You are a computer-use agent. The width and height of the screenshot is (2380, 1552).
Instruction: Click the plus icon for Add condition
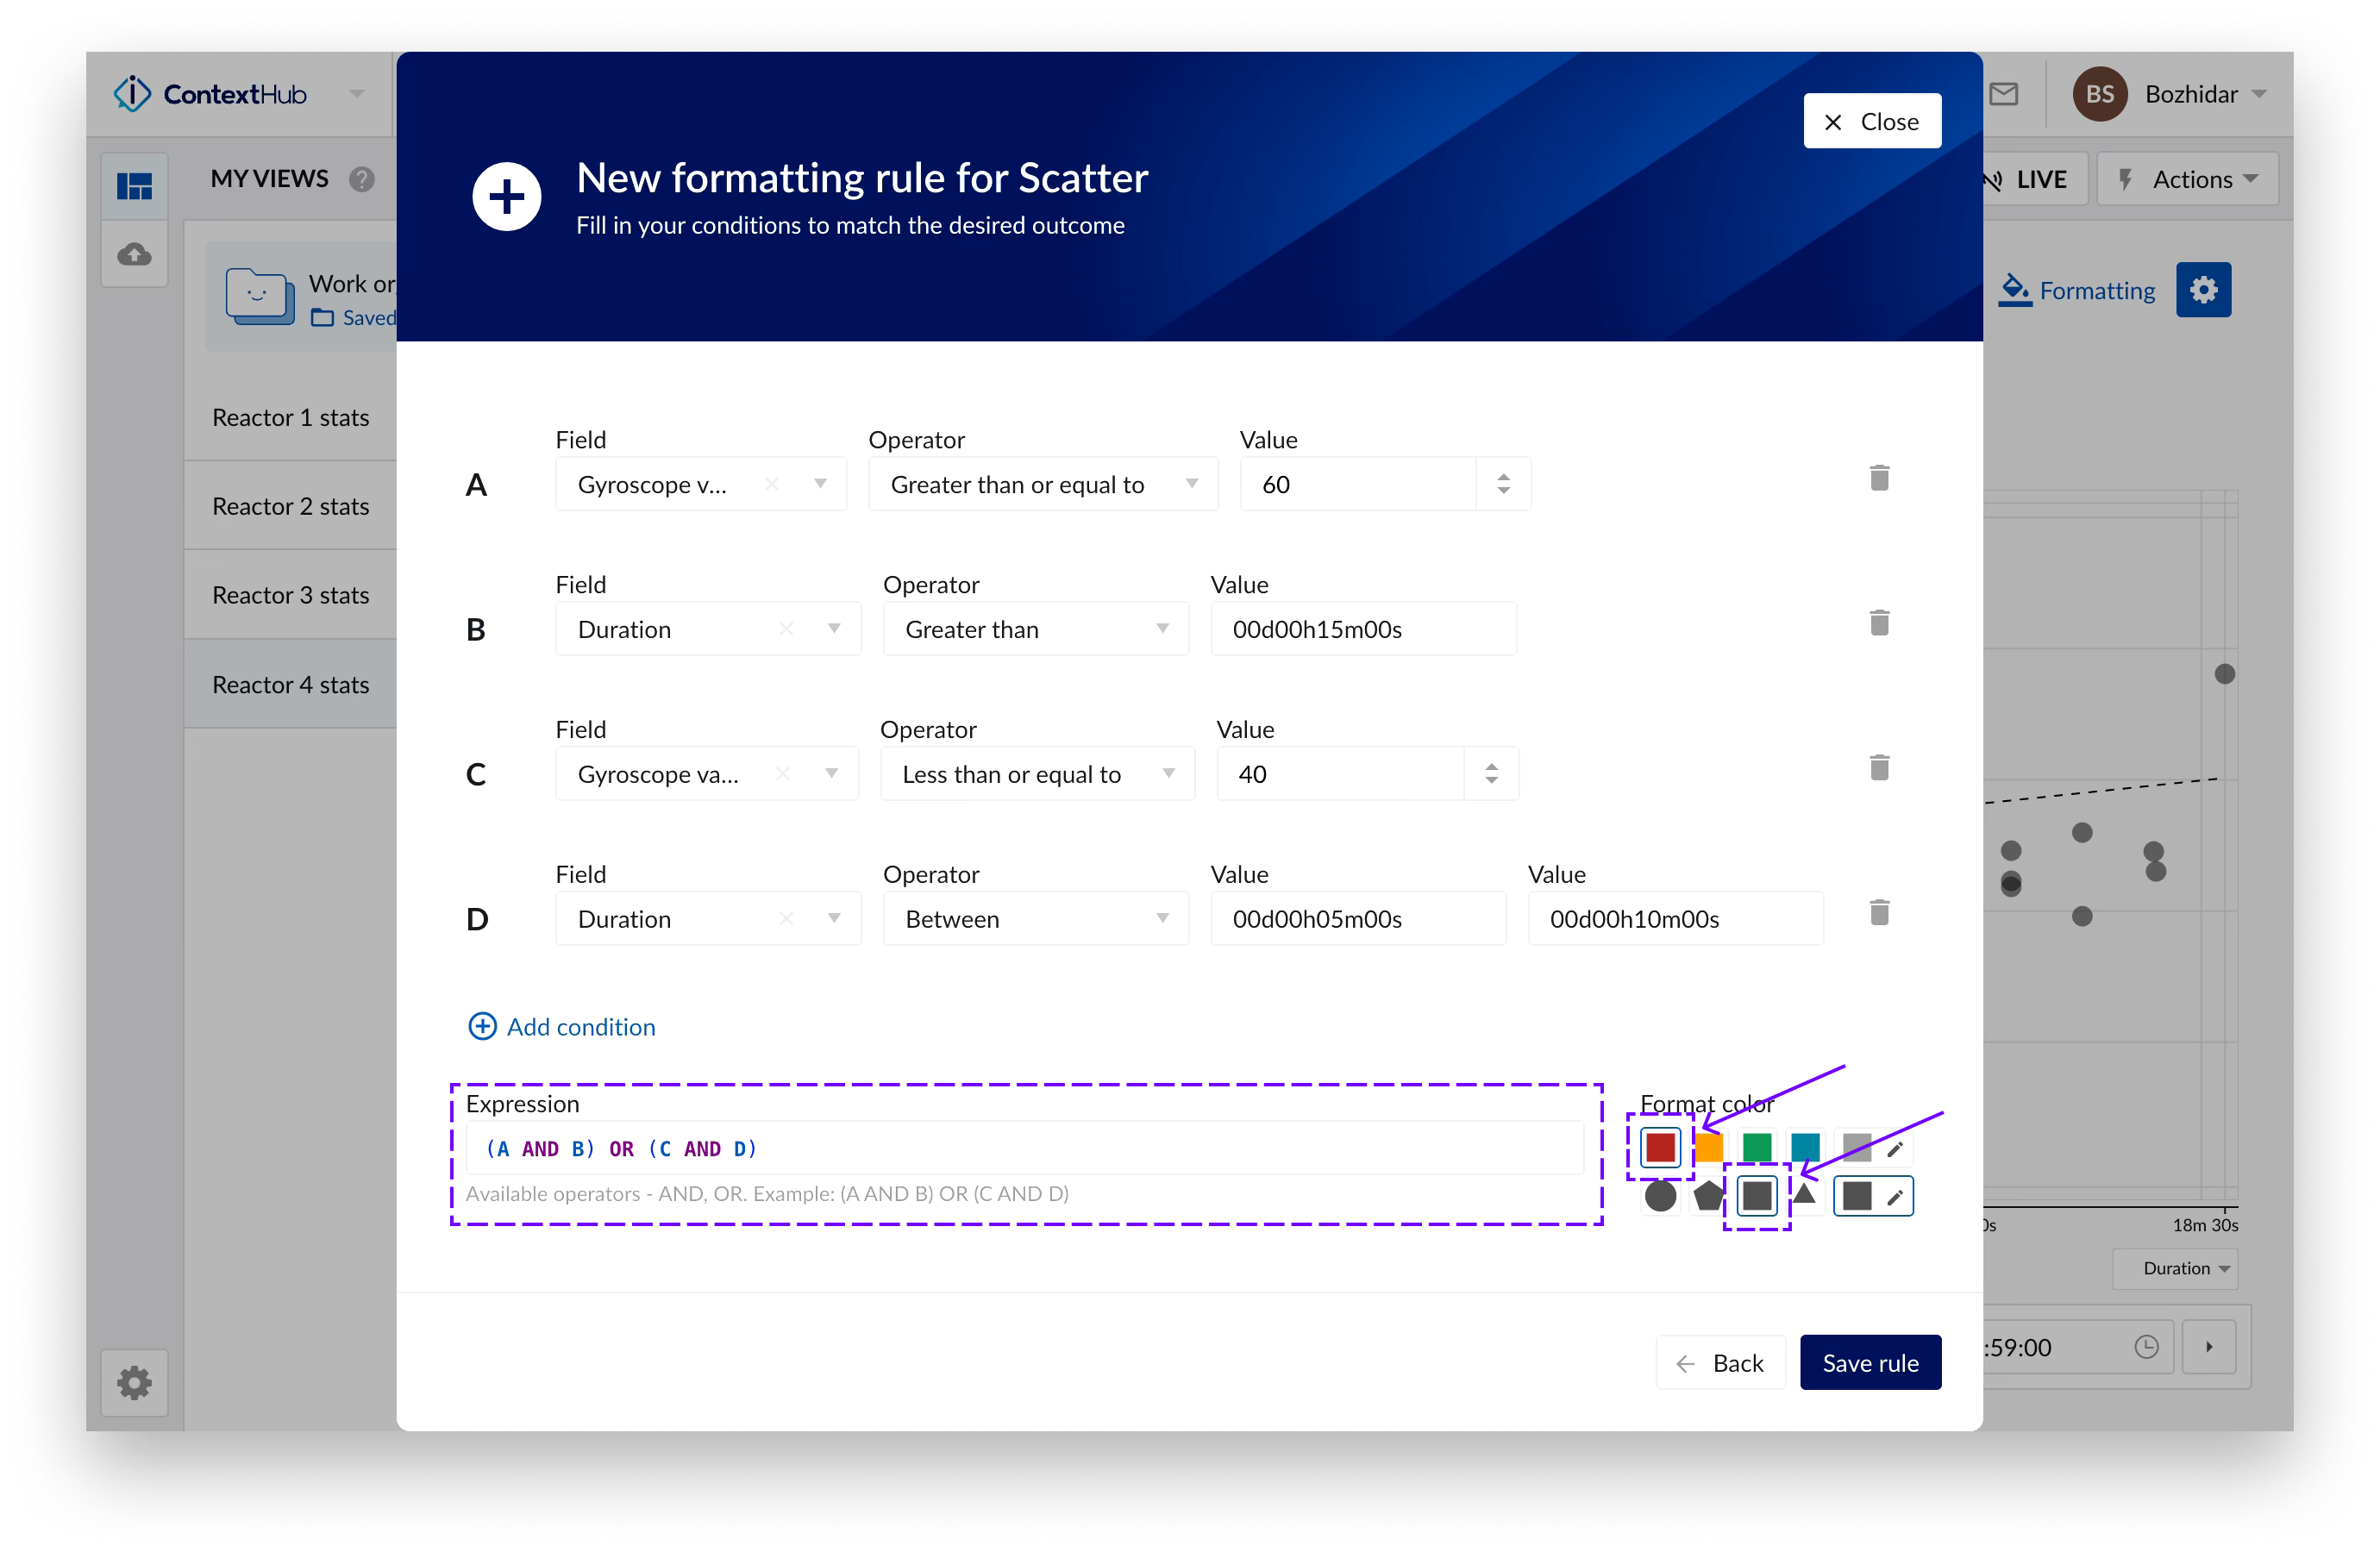click(x=482, y=1026)
